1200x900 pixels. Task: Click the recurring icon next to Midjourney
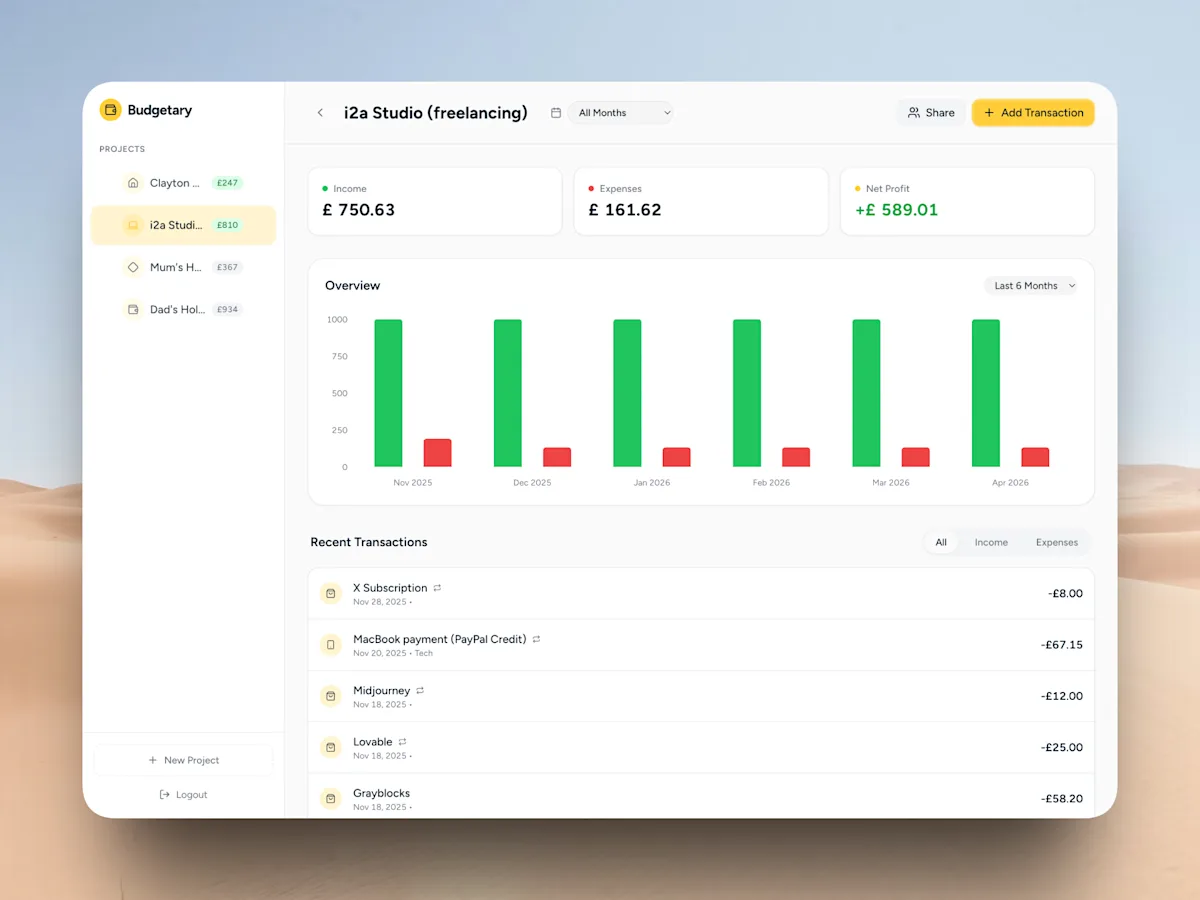pyautogui.click(x=420, y=690)
